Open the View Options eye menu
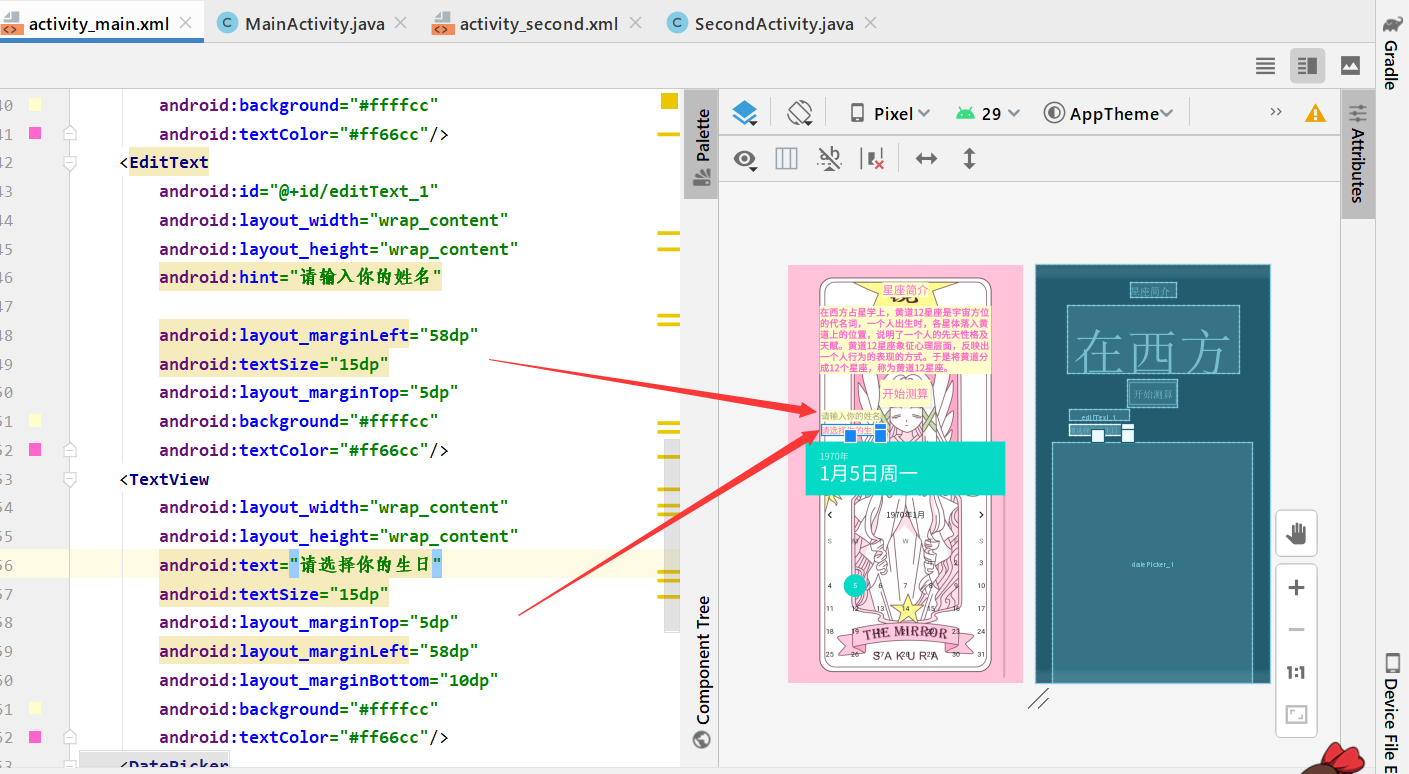Screen dimensions: 1409x774 (x=745, y=159)
